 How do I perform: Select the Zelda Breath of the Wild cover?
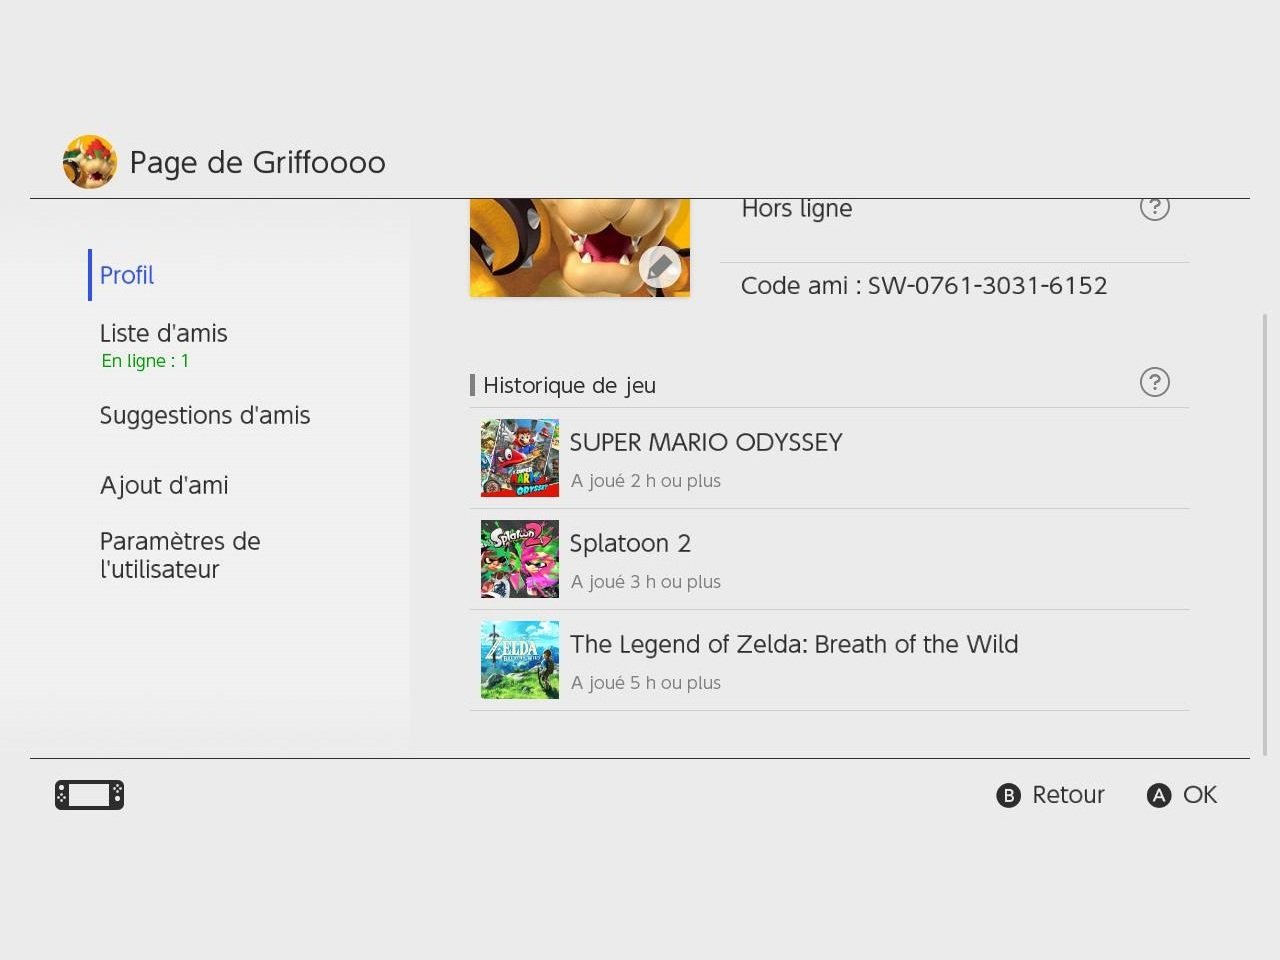coord(520,660)
